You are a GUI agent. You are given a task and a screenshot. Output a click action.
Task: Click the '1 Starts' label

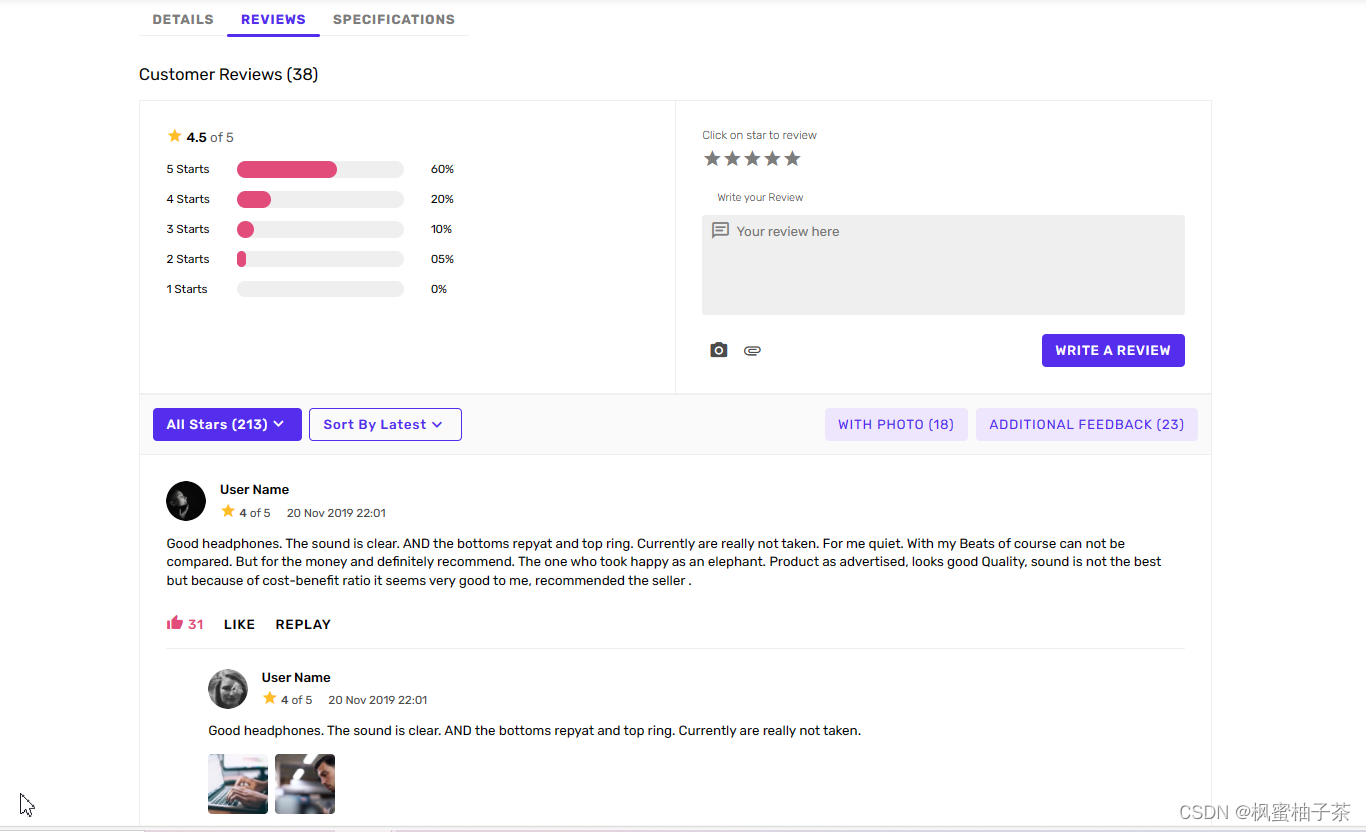tap(187, 289)
